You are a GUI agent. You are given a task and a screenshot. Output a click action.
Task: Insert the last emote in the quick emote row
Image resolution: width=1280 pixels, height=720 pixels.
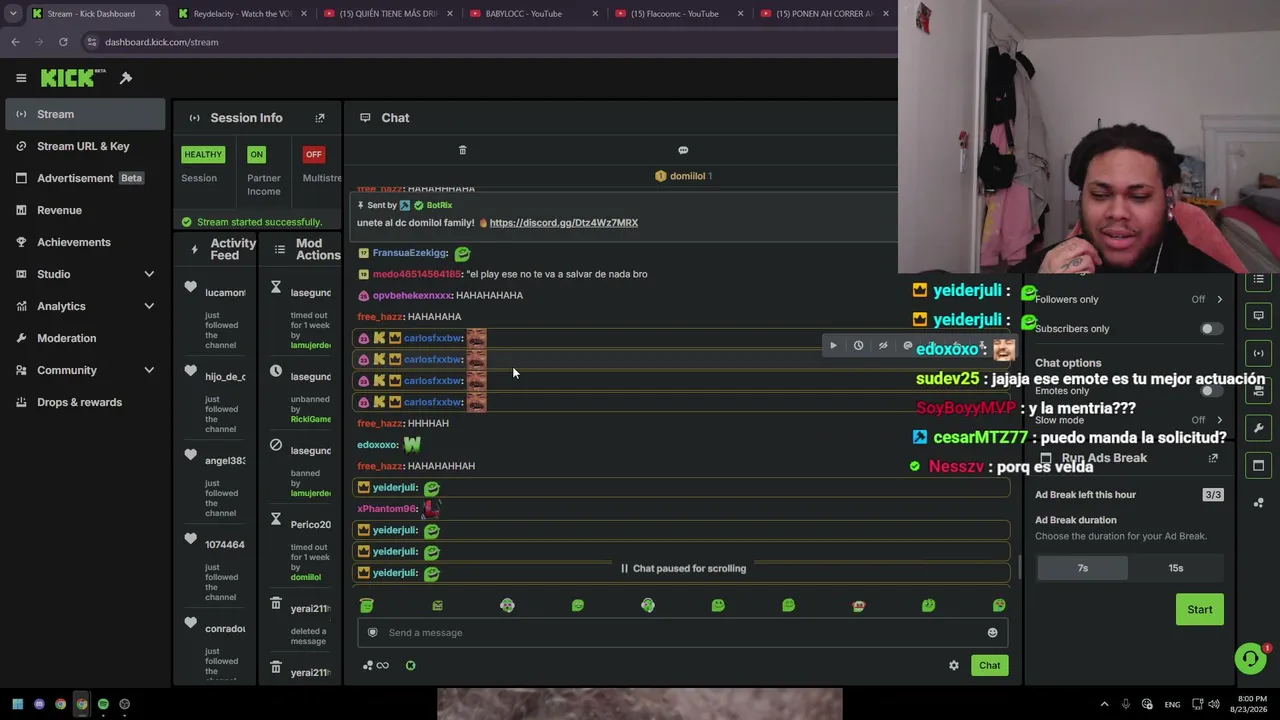tap(999, 605)
